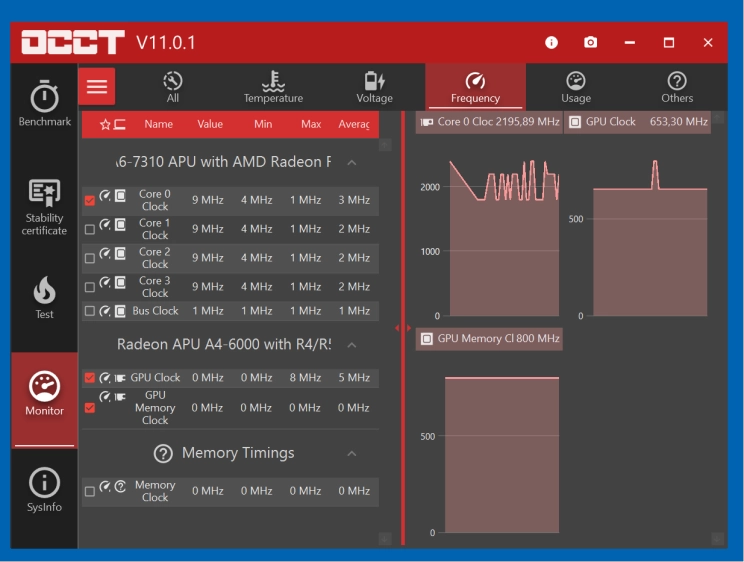Click the gauge icon on Core 0 Clock row
This screenshot has height=562, width=744.
105,195
